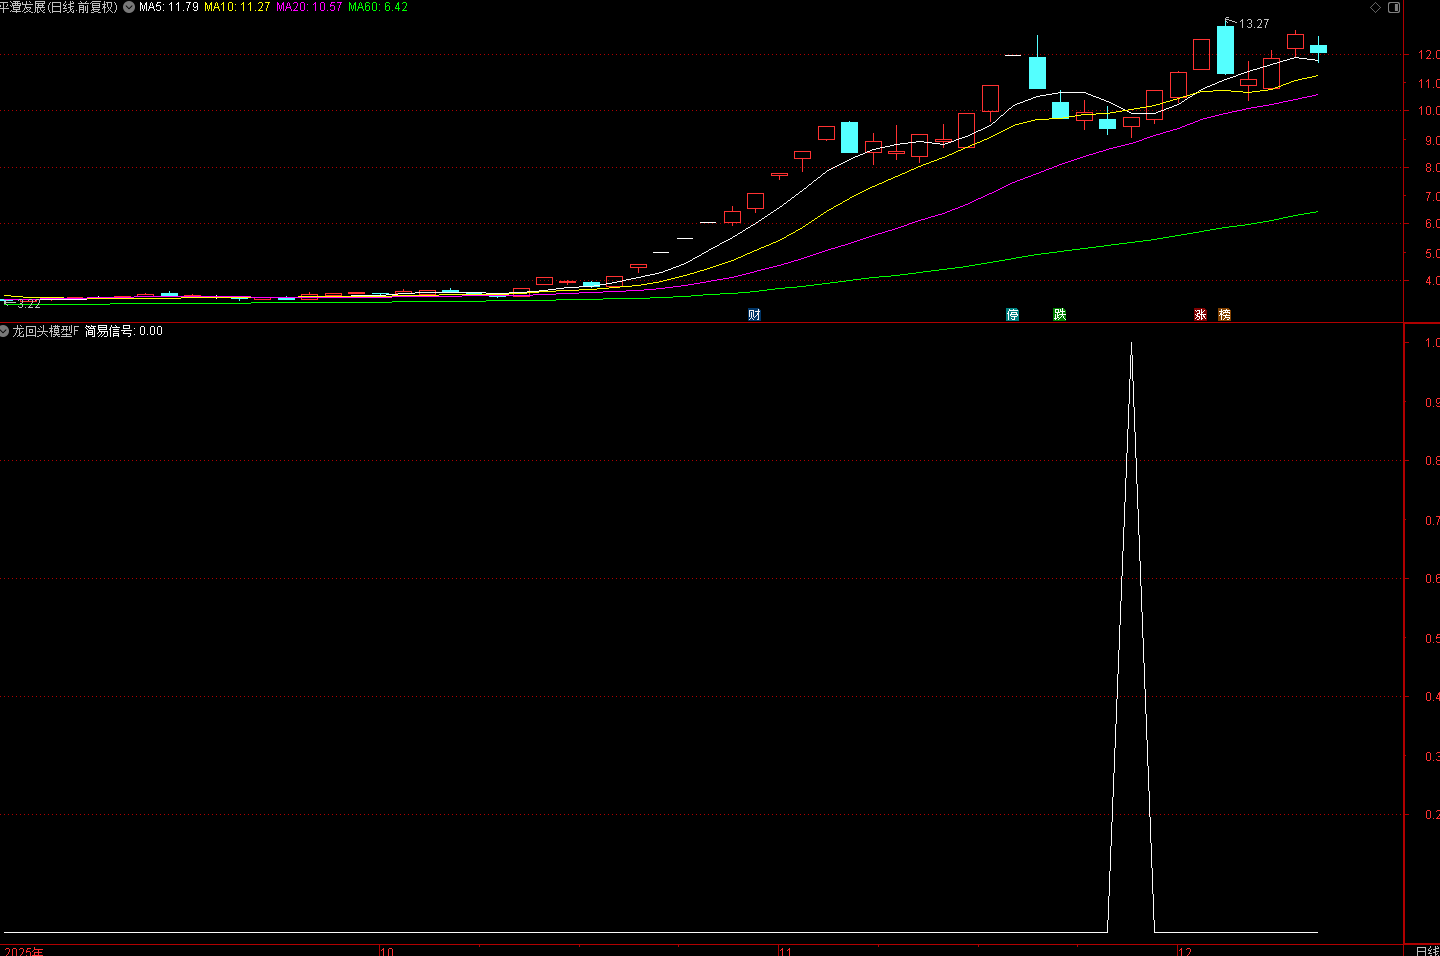Click the large cyan candle below 13.27
The image size is (1440, 956).
click(1225, 50)
